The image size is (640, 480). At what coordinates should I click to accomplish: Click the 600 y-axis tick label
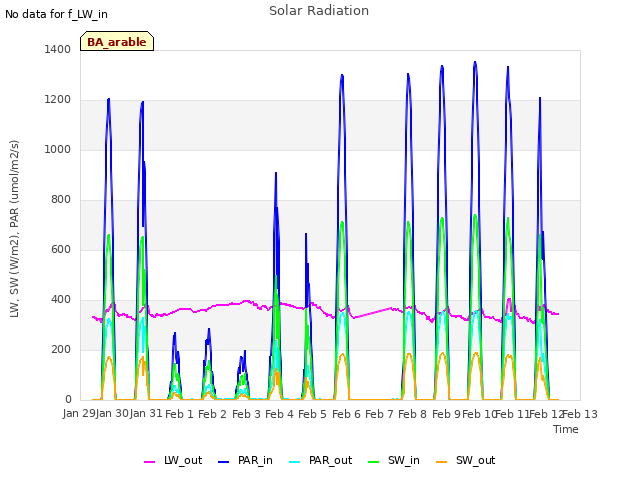[61, 249]
